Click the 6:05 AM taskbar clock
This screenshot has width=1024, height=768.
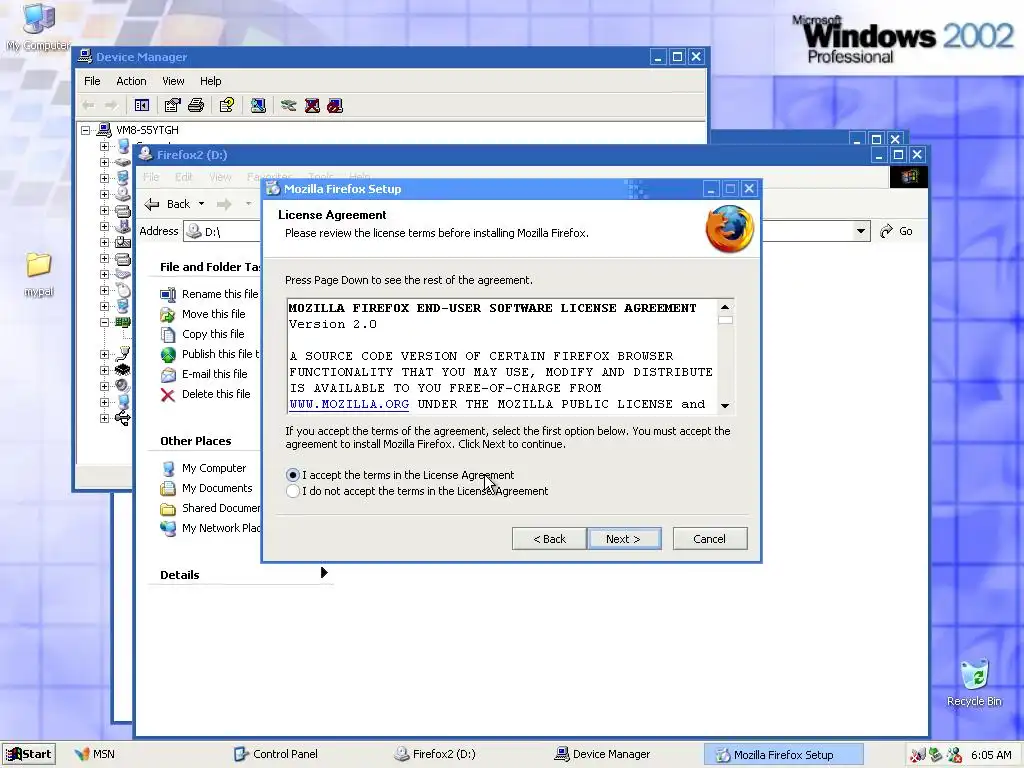tap(991, 755)
